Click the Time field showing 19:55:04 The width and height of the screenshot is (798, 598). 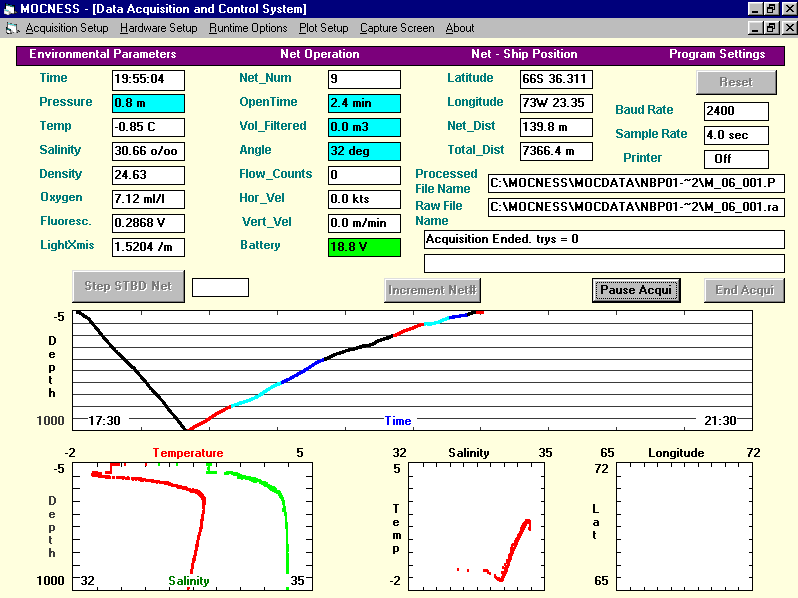(148, 79)
